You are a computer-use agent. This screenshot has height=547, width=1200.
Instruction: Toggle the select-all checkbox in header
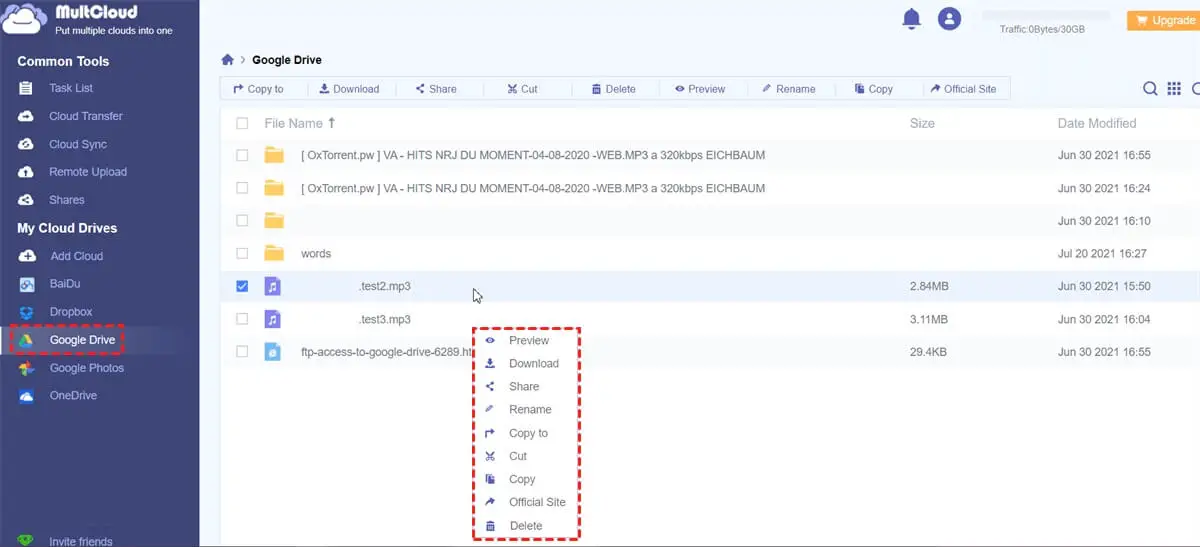242,123
